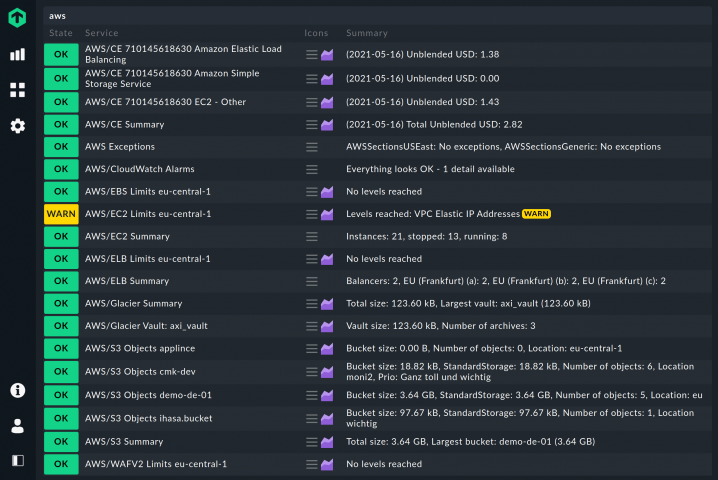This screenshot has height=480, width=718.
Task: Click the Checkmk logo icon
Action: point(17,18)
